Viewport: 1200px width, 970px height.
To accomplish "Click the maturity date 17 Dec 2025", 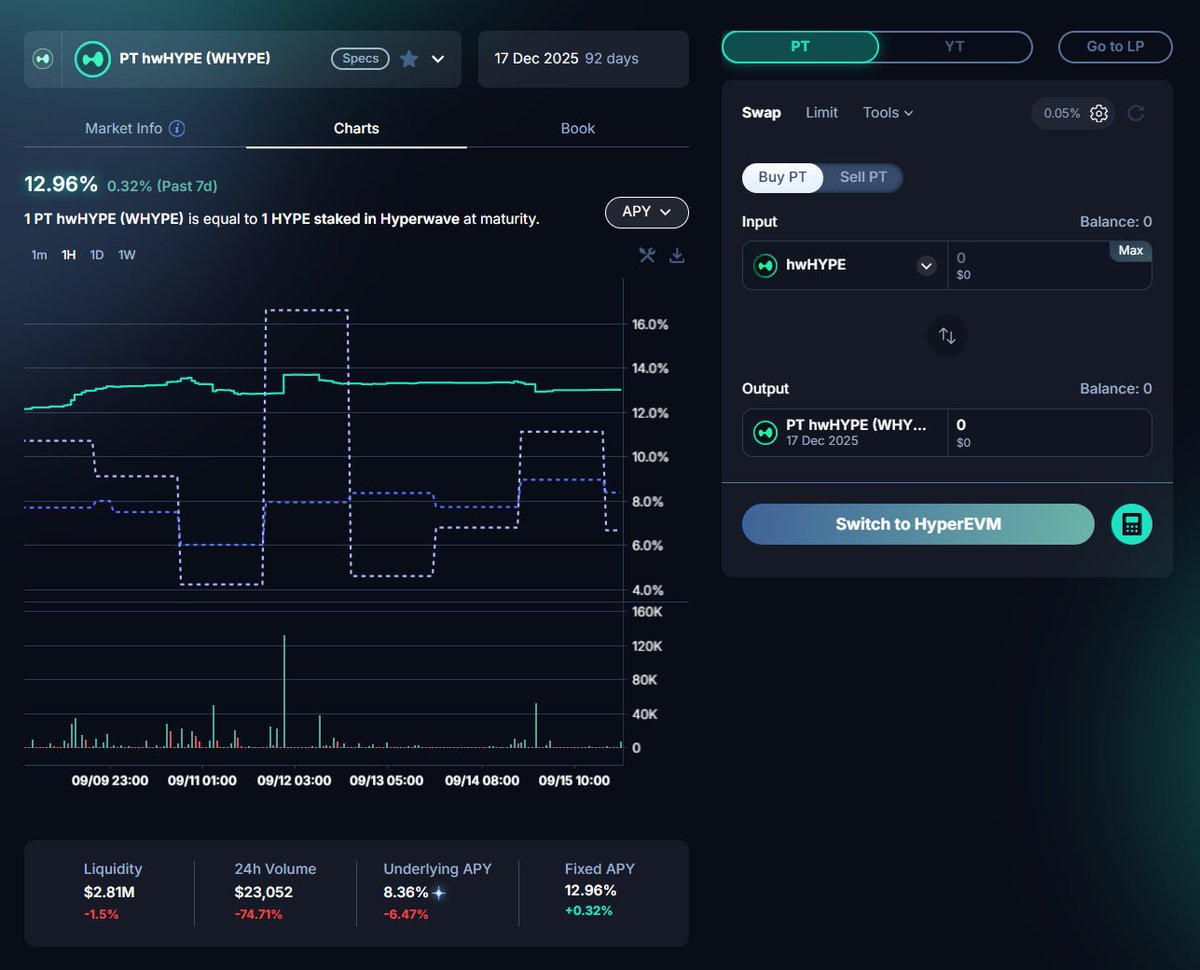I will tap(536, 59).
